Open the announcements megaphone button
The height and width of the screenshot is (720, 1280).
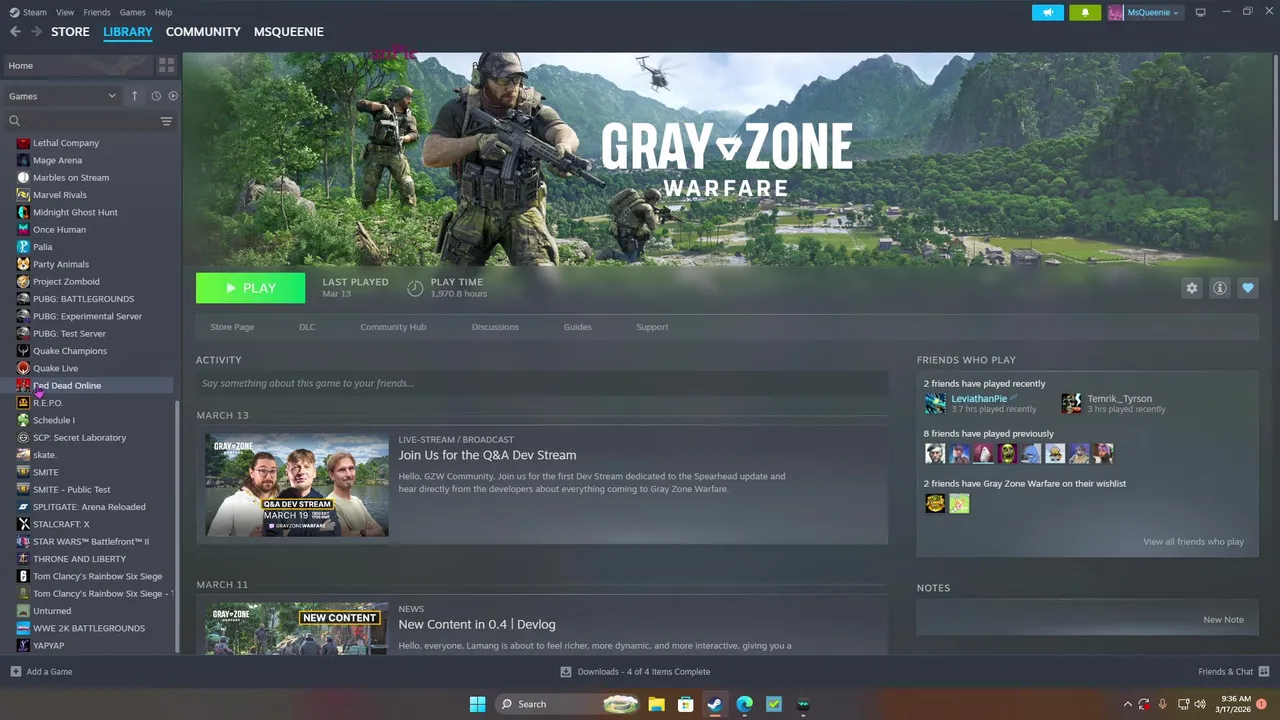click(x=1048, y=12)
